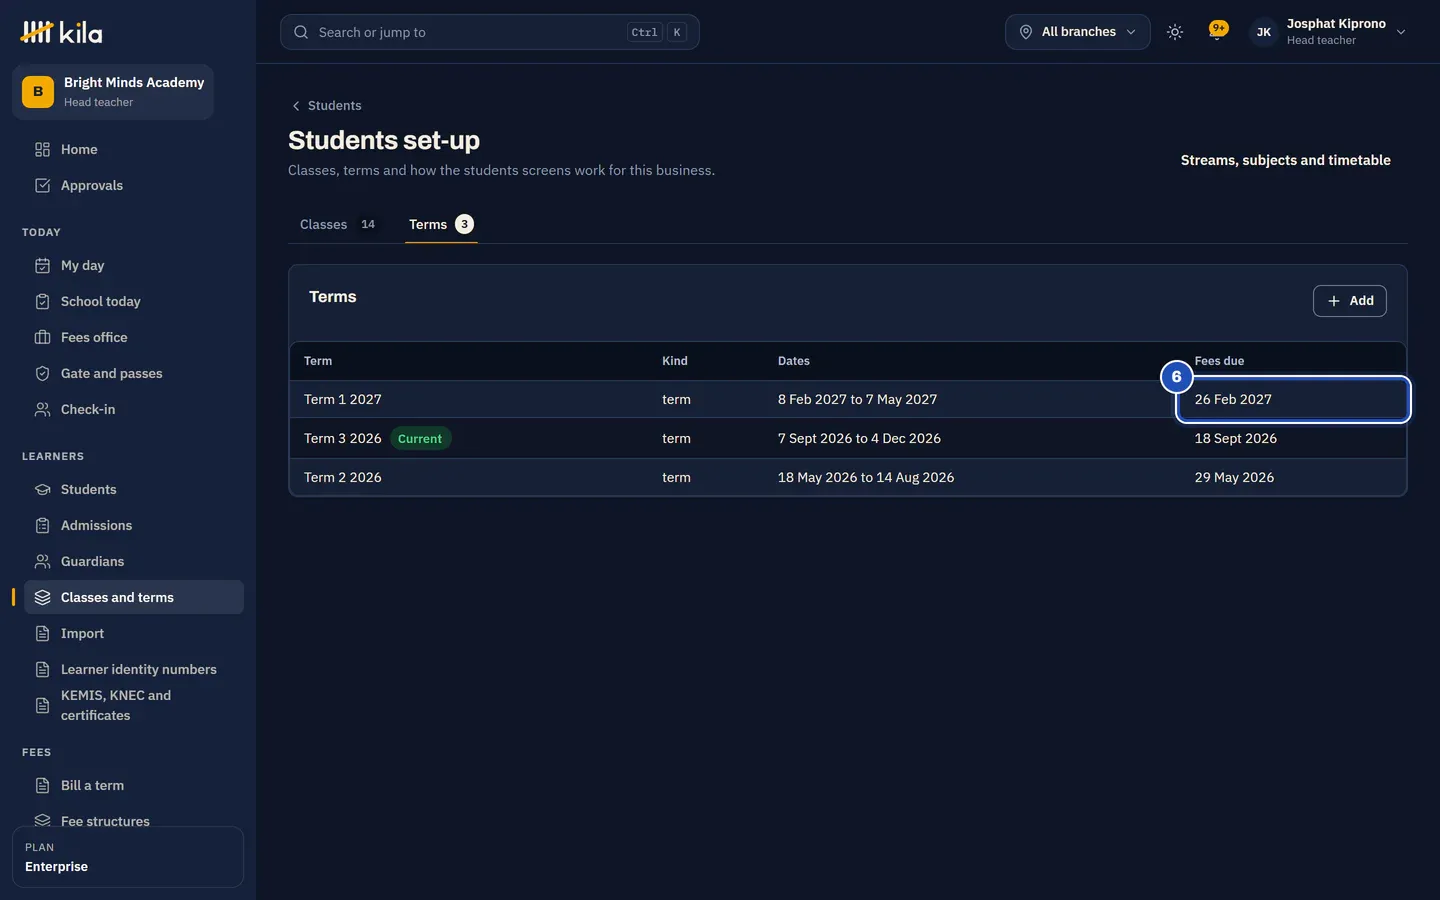Click the JK user avatar
The width and height of the screenshot is (1440, 900).
pos(1264,32)
